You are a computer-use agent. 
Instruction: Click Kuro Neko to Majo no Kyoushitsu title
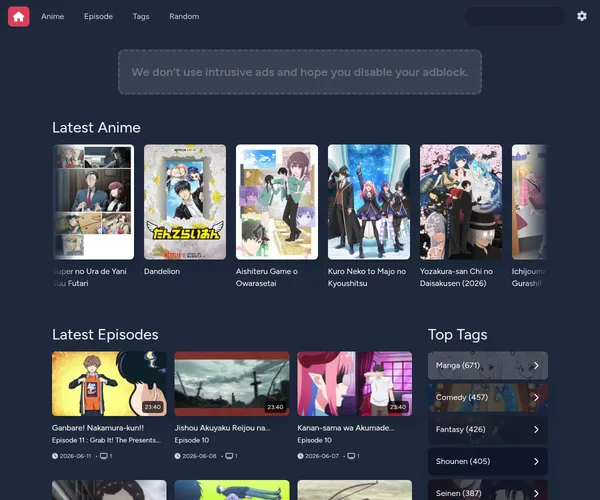[367, 277]
